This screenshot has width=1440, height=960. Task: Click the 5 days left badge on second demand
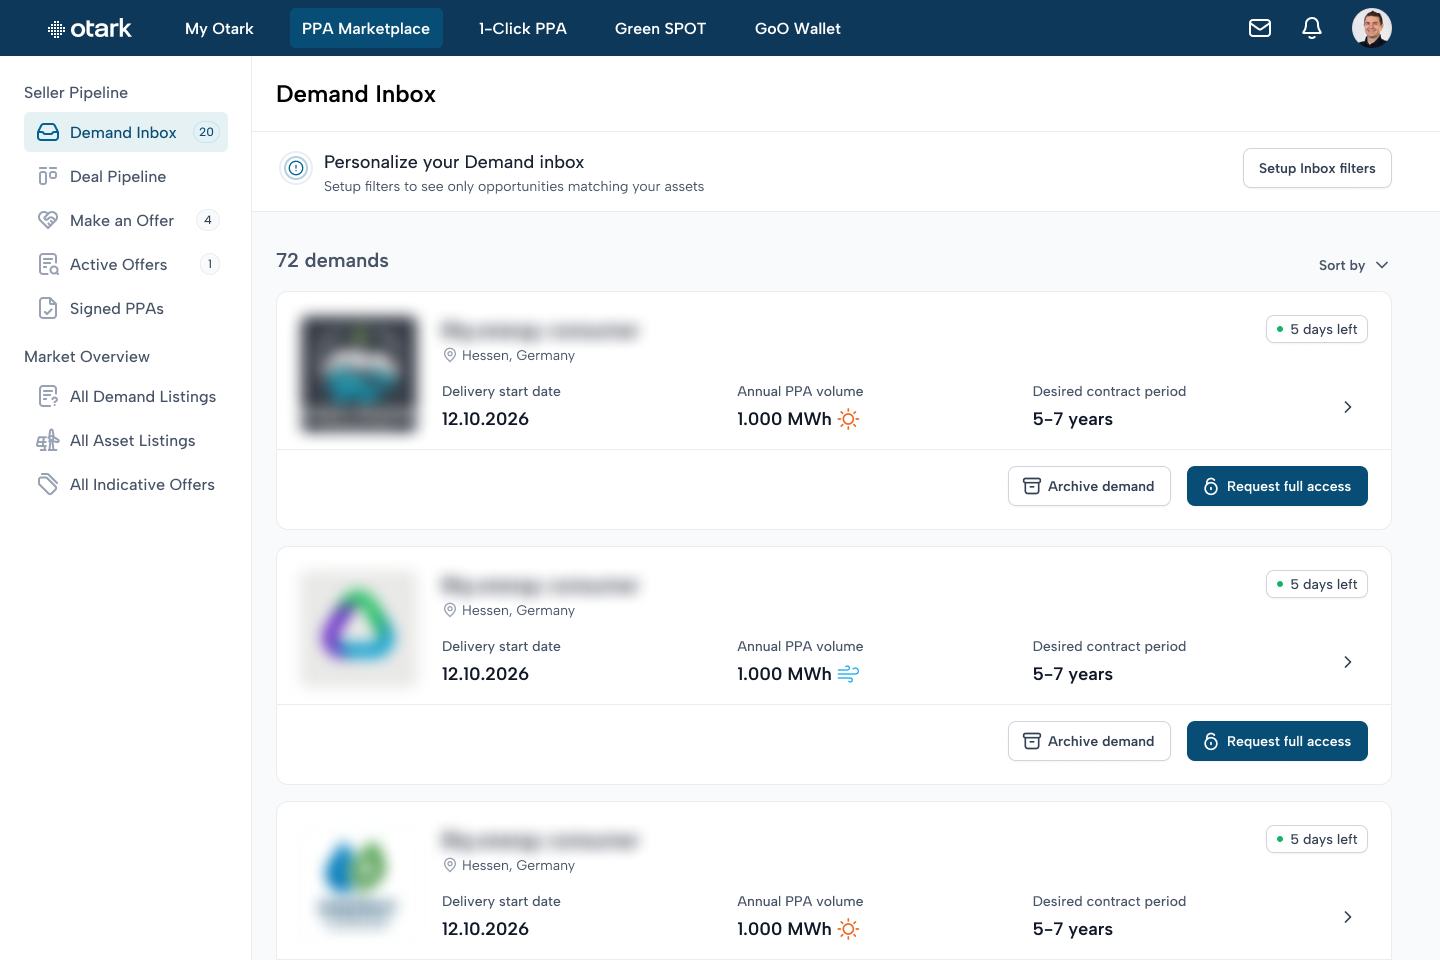click(x=1317, y=584)
